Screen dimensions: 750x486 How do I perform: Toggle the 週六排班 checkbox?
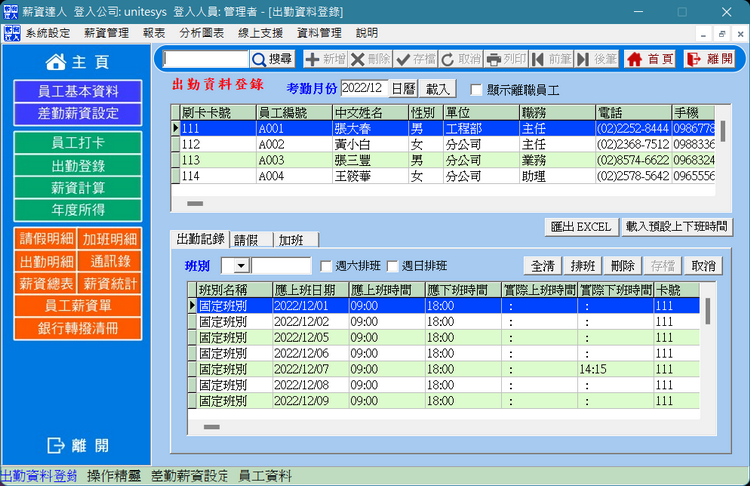click(x=325, y=266)
